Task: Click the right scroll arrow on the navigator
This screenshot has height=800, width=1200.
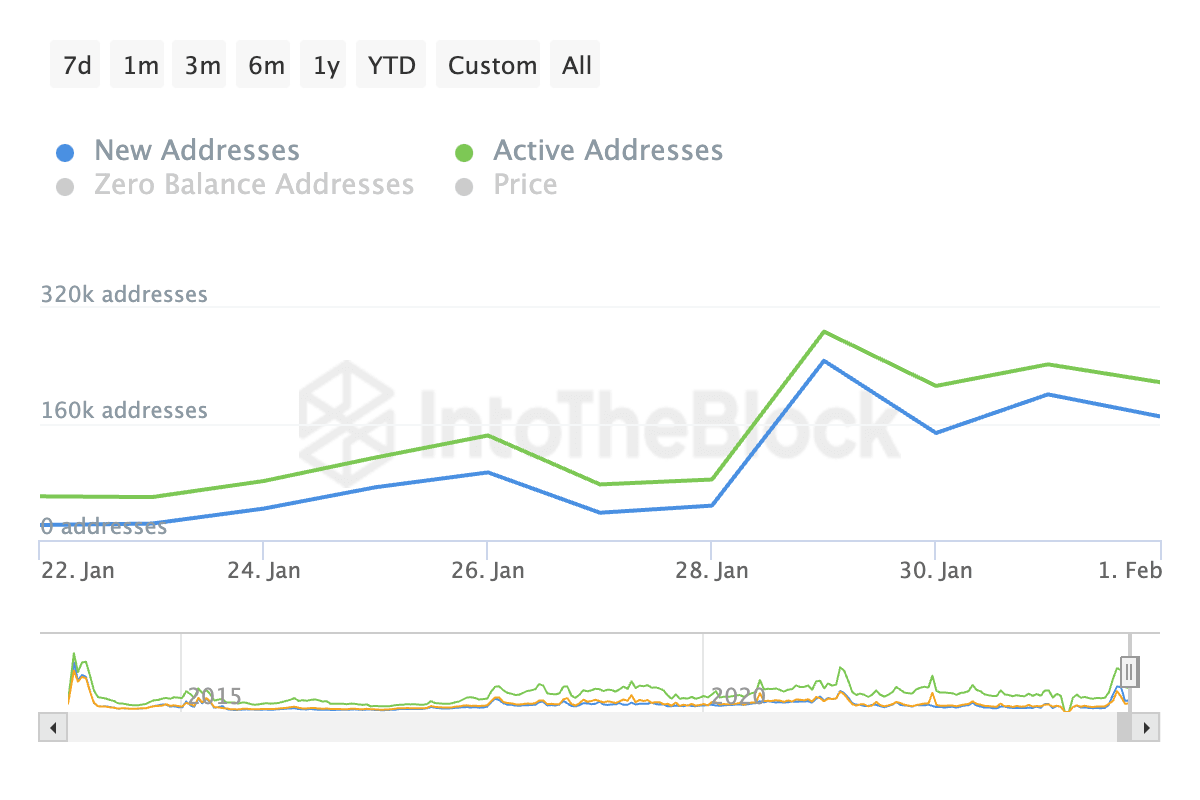Action: pos(1146,727)
